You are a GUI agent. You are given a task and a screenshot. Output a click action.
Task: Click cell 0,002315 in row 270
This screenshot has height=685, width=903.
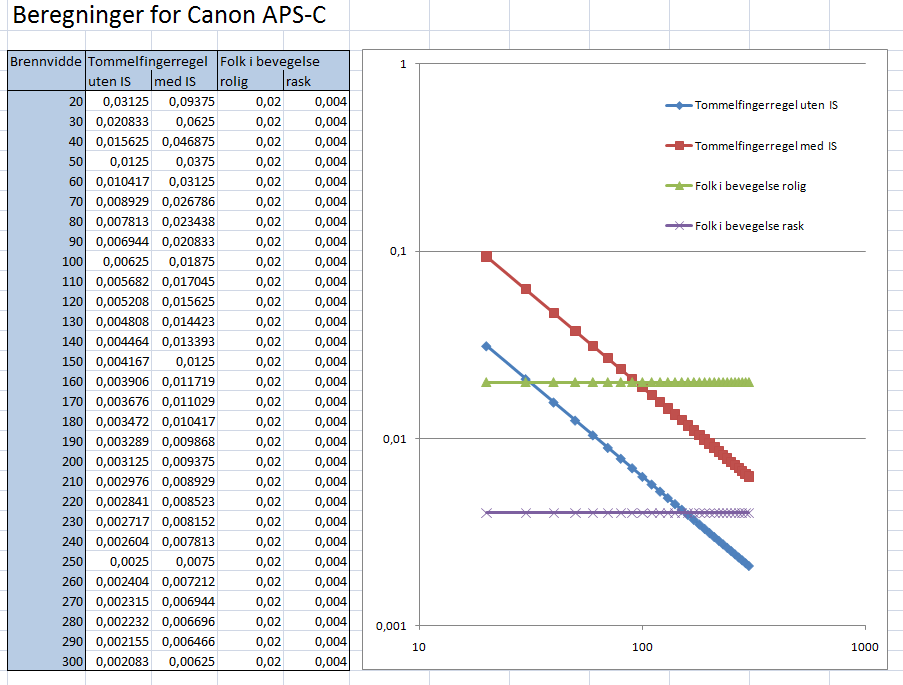(x=119, y=601)
